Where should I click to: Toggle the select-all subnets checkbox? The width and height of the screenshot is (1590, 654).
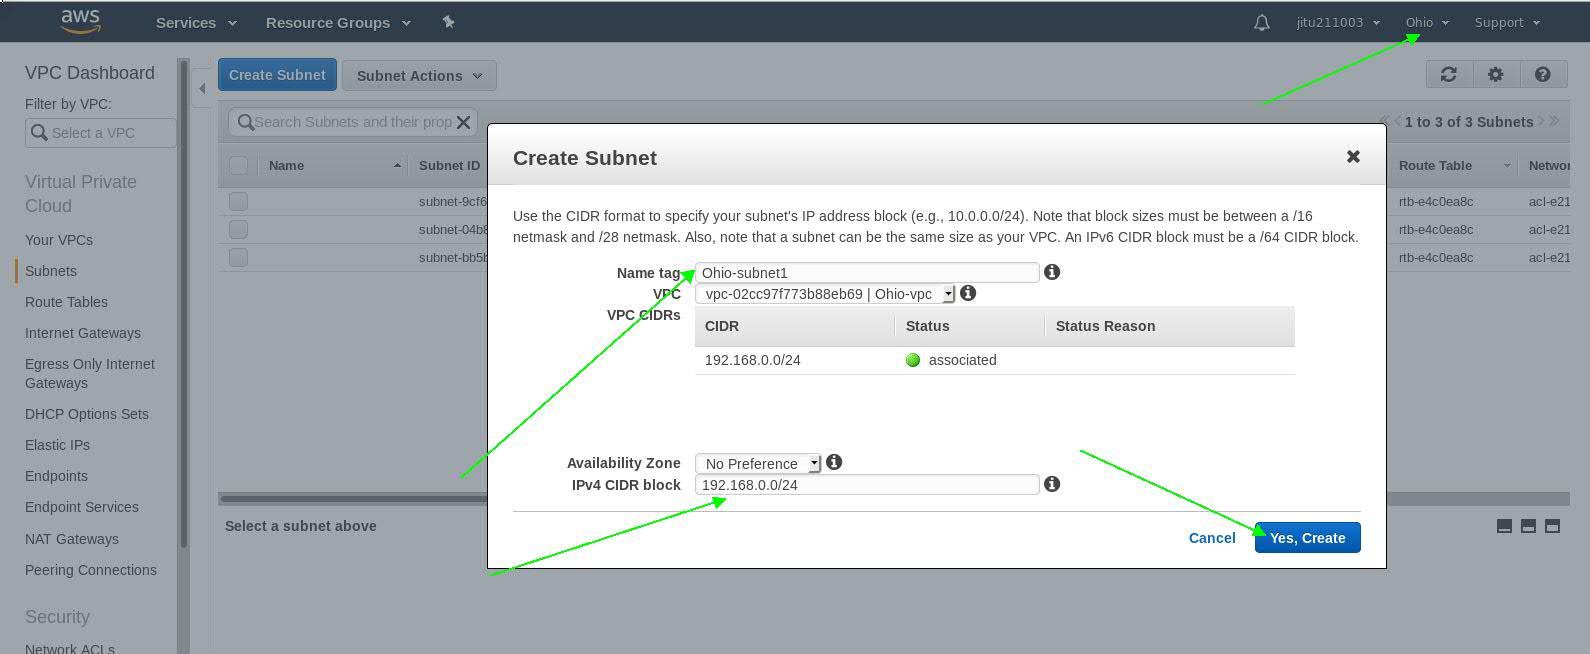pos(238,166)
